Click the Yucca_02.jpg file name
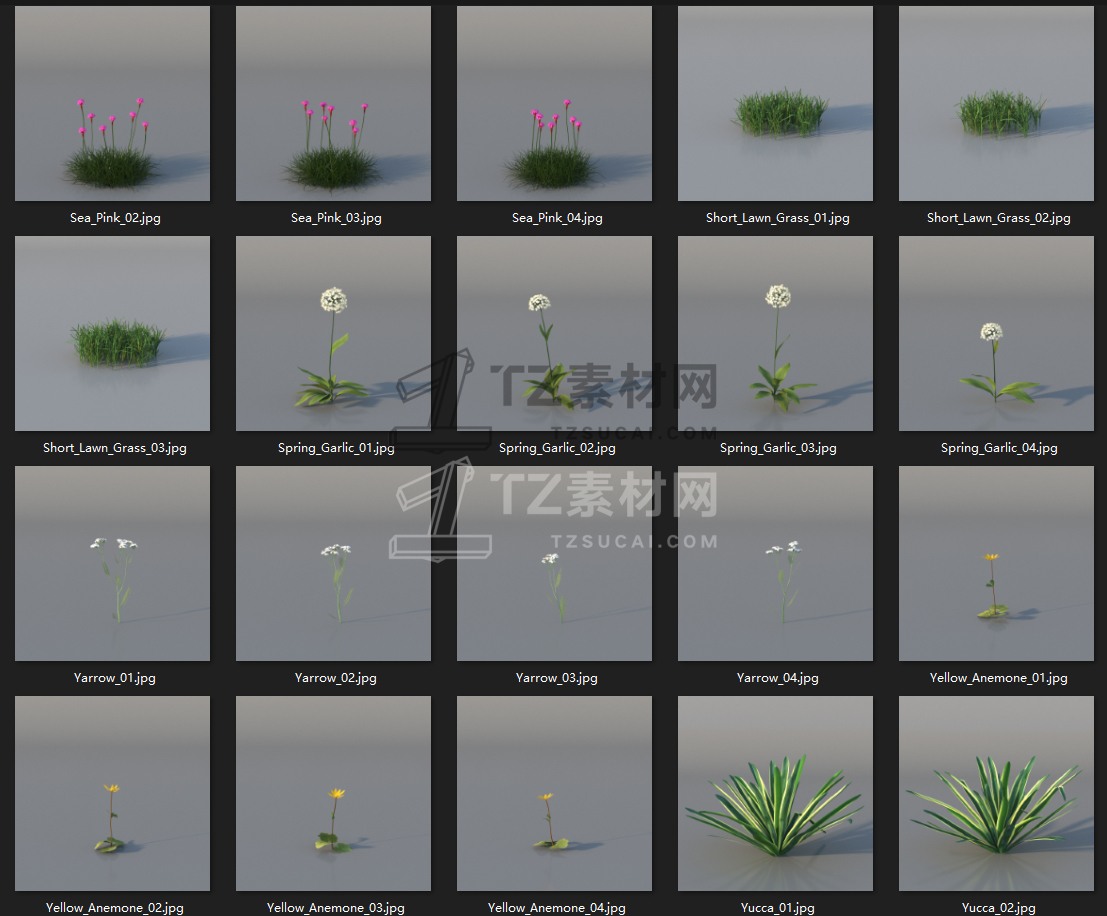Viewport: 1107px width, 916px height. [998, 908]
